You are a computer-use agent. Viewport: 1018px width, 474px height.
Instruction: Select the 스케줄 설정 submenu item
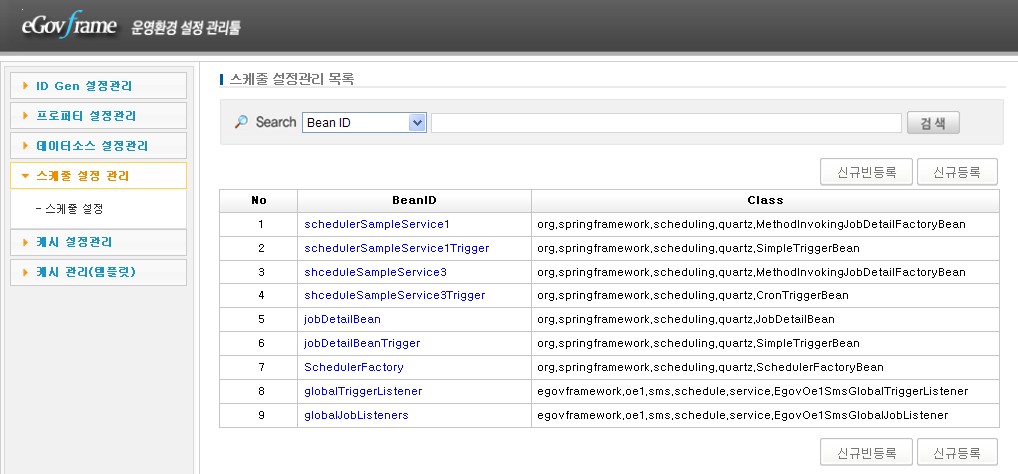69,209
